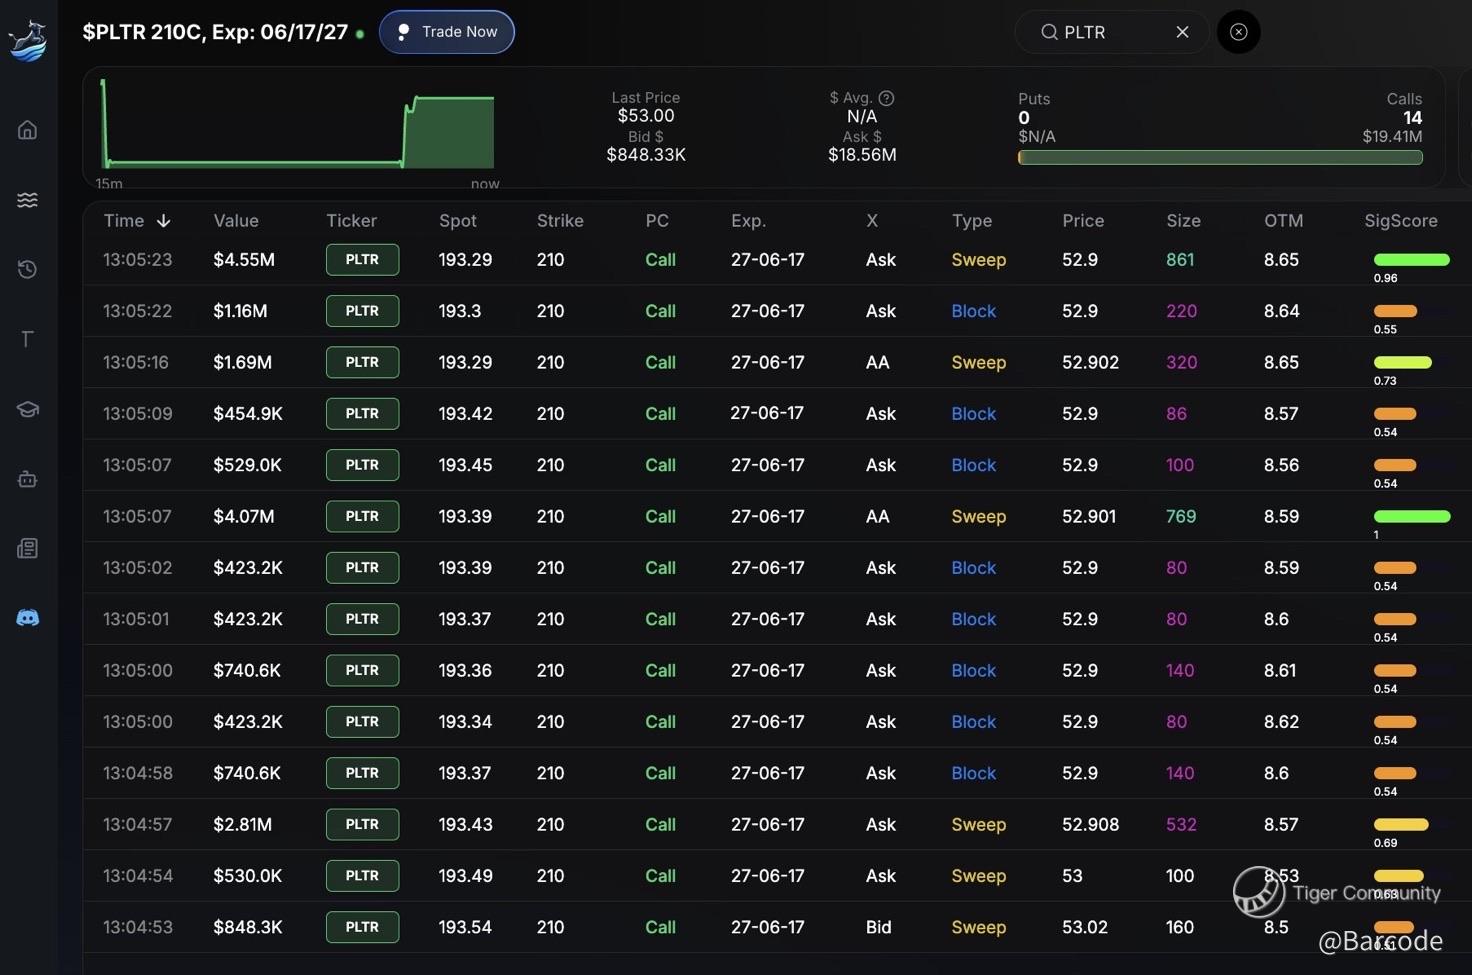Click the whale logo in the sidebar
The width and height of the screenshot is (1472, 975).
point(28,41)
